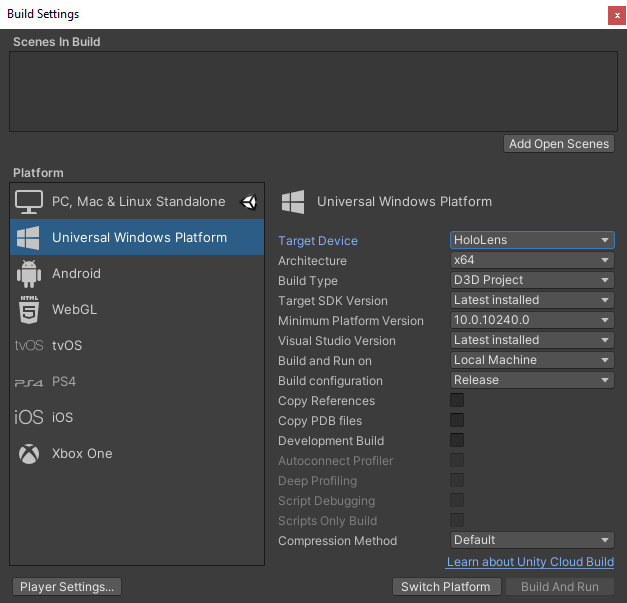Viewport: 627px width, 603px height.
Task: Open the Minimum Platform Version dropdown
Action: [x=532, y=320]
